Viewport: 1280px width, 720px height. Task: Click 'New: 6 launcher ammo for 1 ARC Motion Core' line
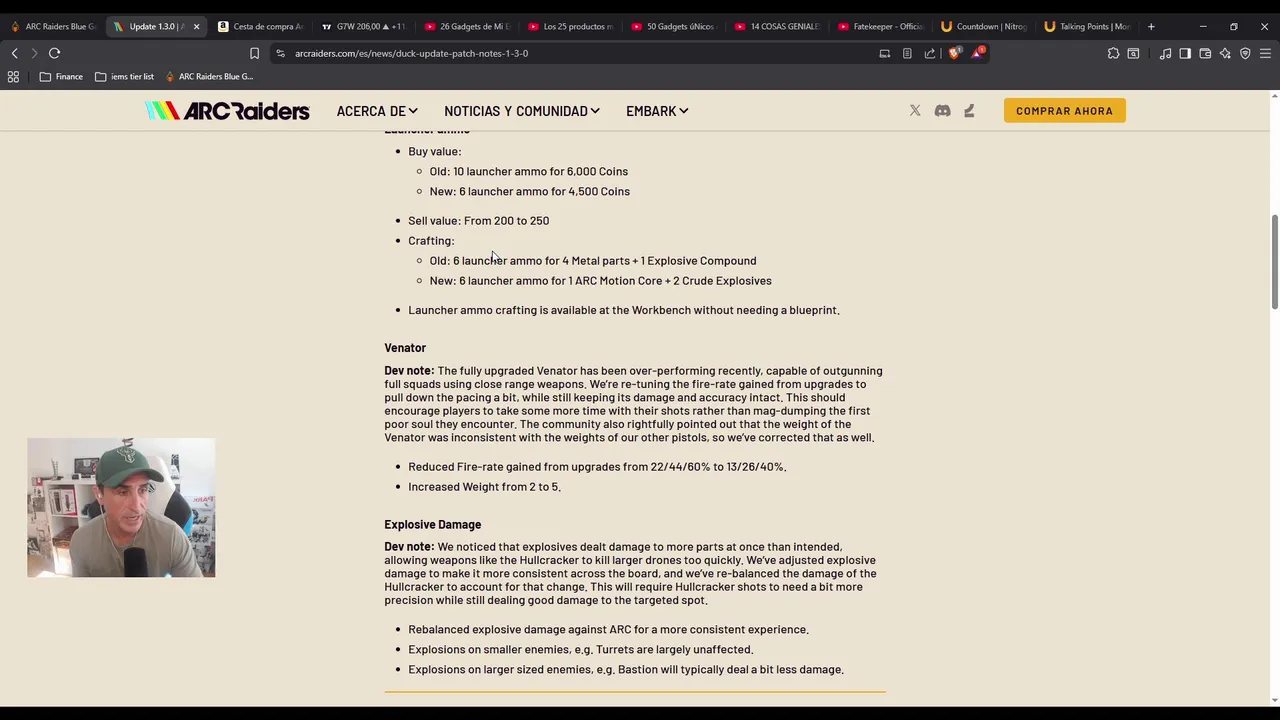(x=600, y=281)
